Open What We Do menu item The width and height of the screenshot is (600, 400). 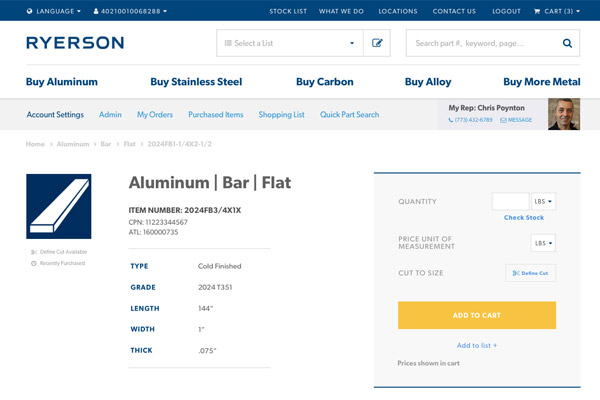tap(341, 11)
